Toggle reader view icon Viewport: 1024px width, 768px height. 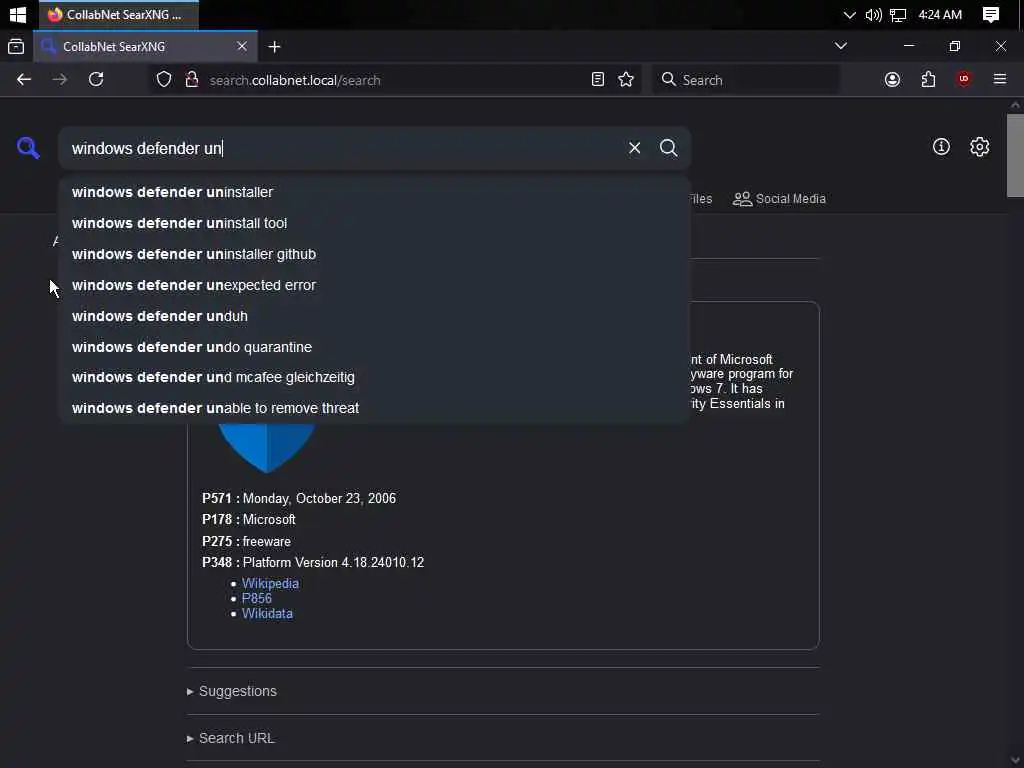click(598, 80)
